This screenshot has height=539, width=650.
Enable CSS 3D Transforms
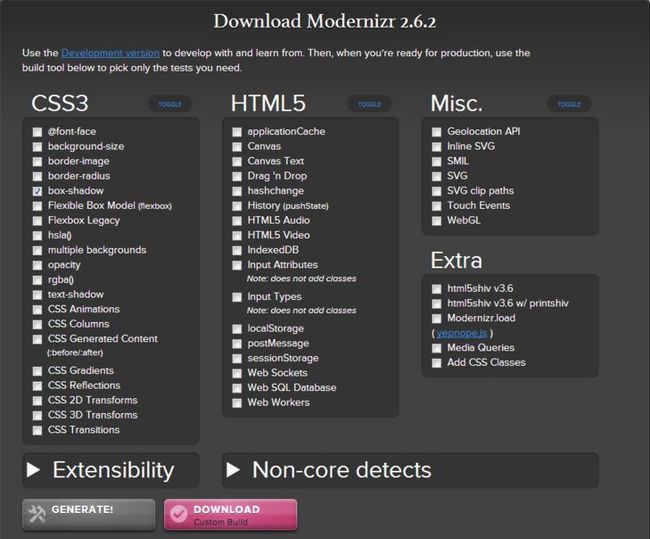tap(37, 415)
